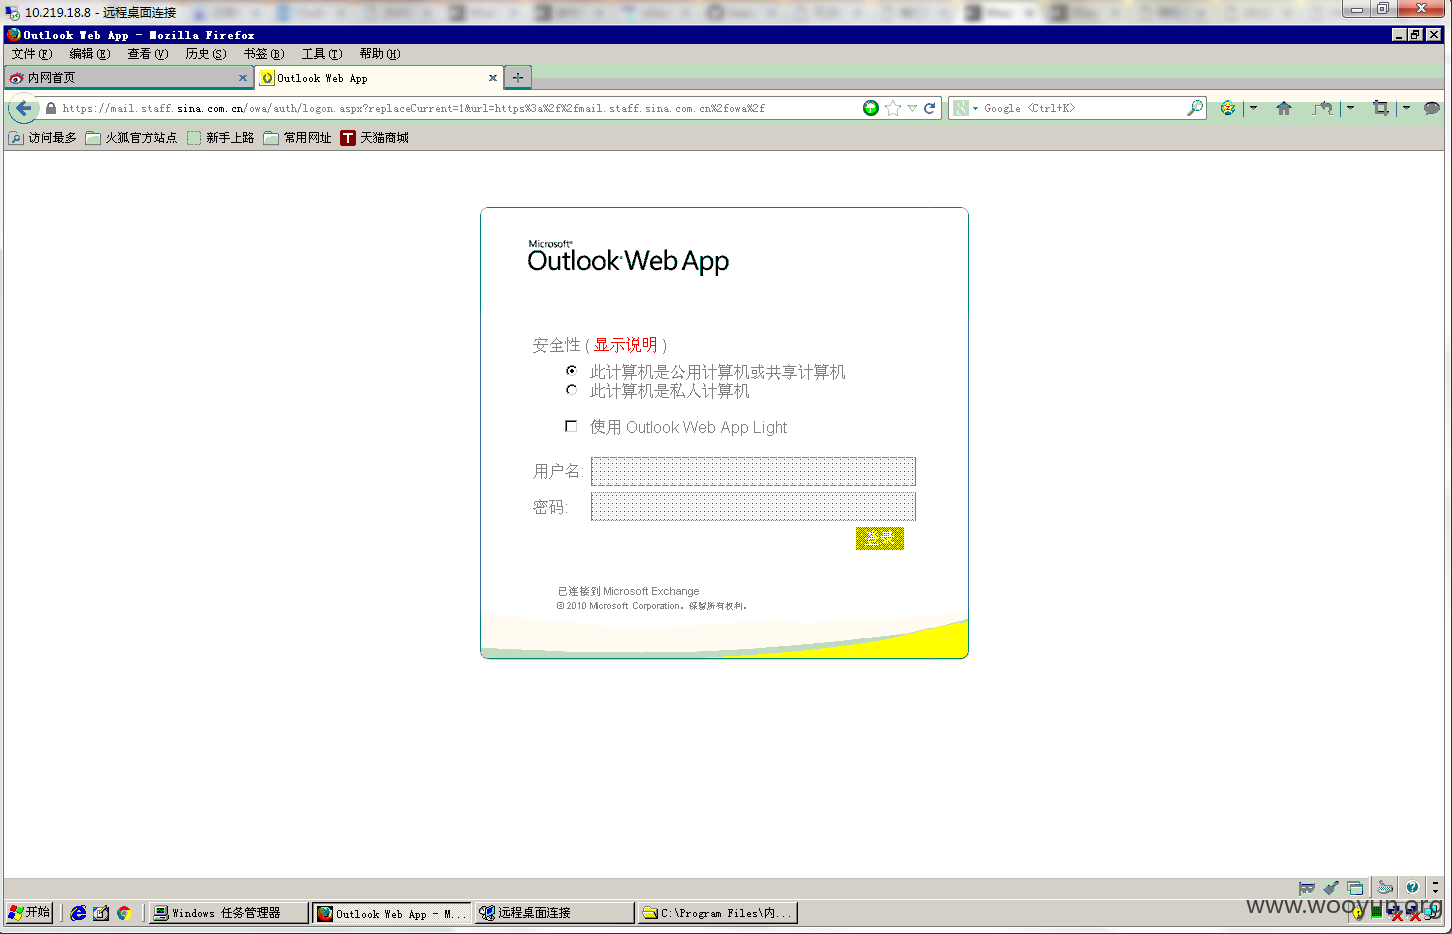Close the Outlook Web App tab
The image size is (1452, 934).
coord(492,78)
